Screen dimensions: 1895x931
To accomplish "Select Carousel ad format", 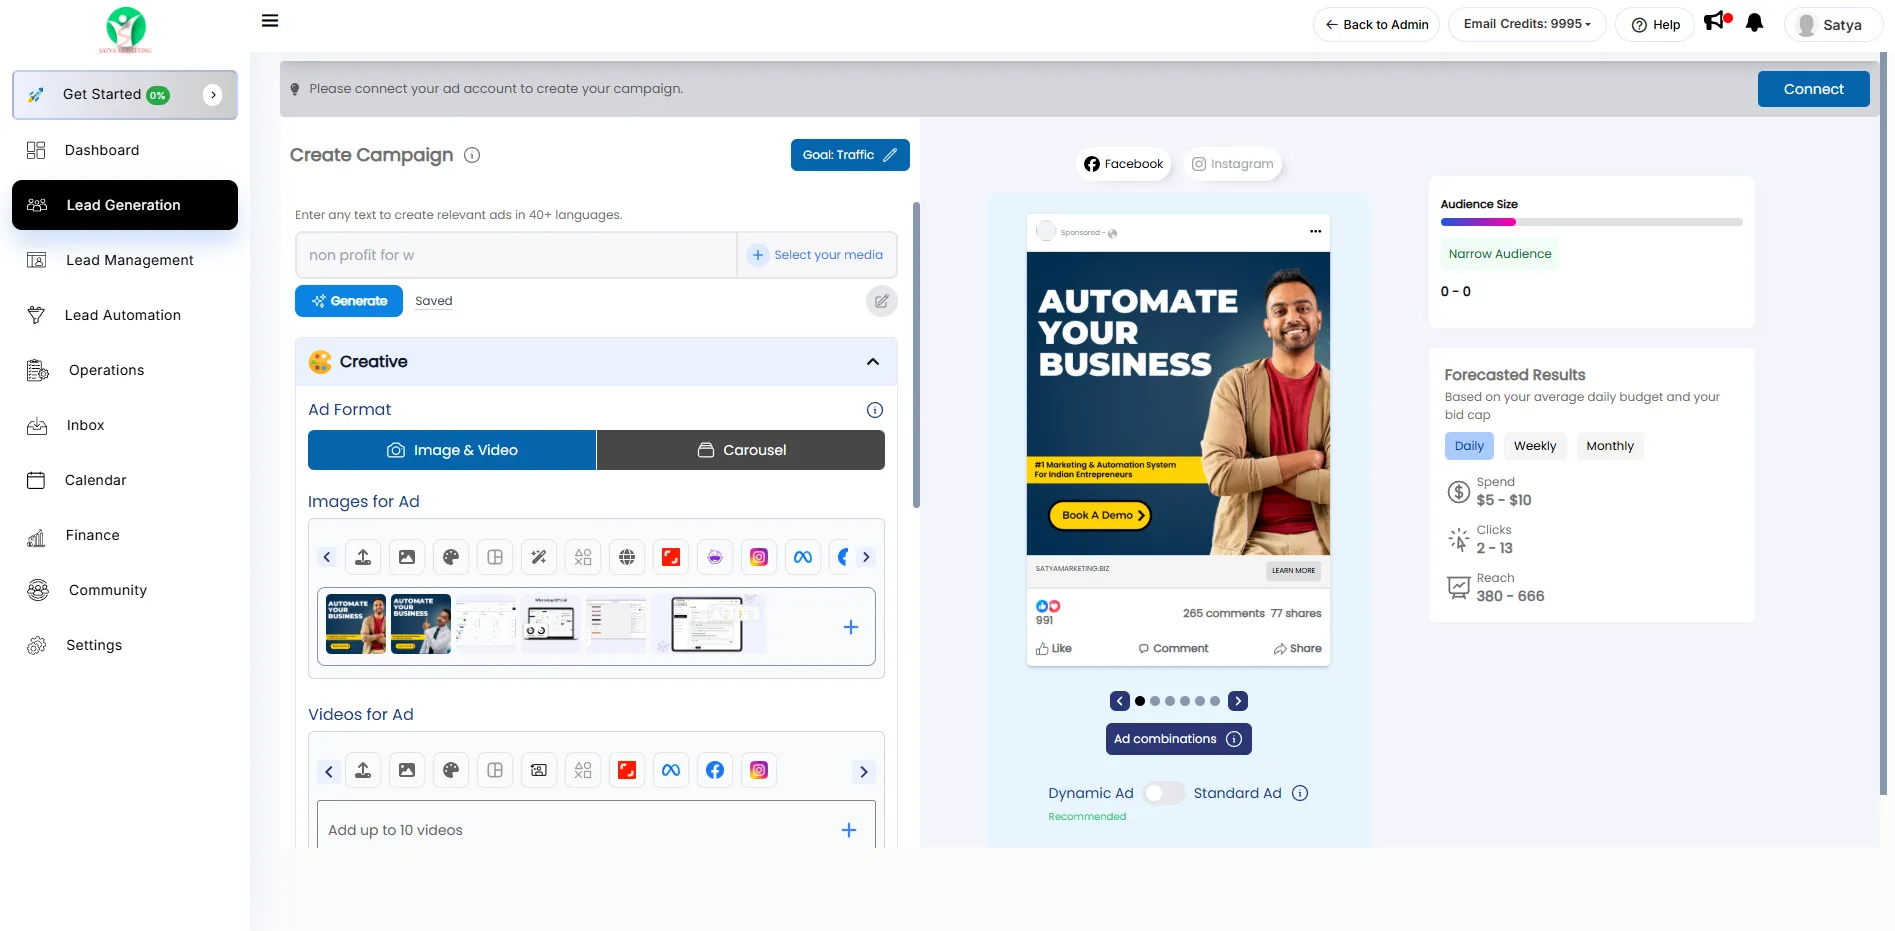I will click(x=741, y=450).
